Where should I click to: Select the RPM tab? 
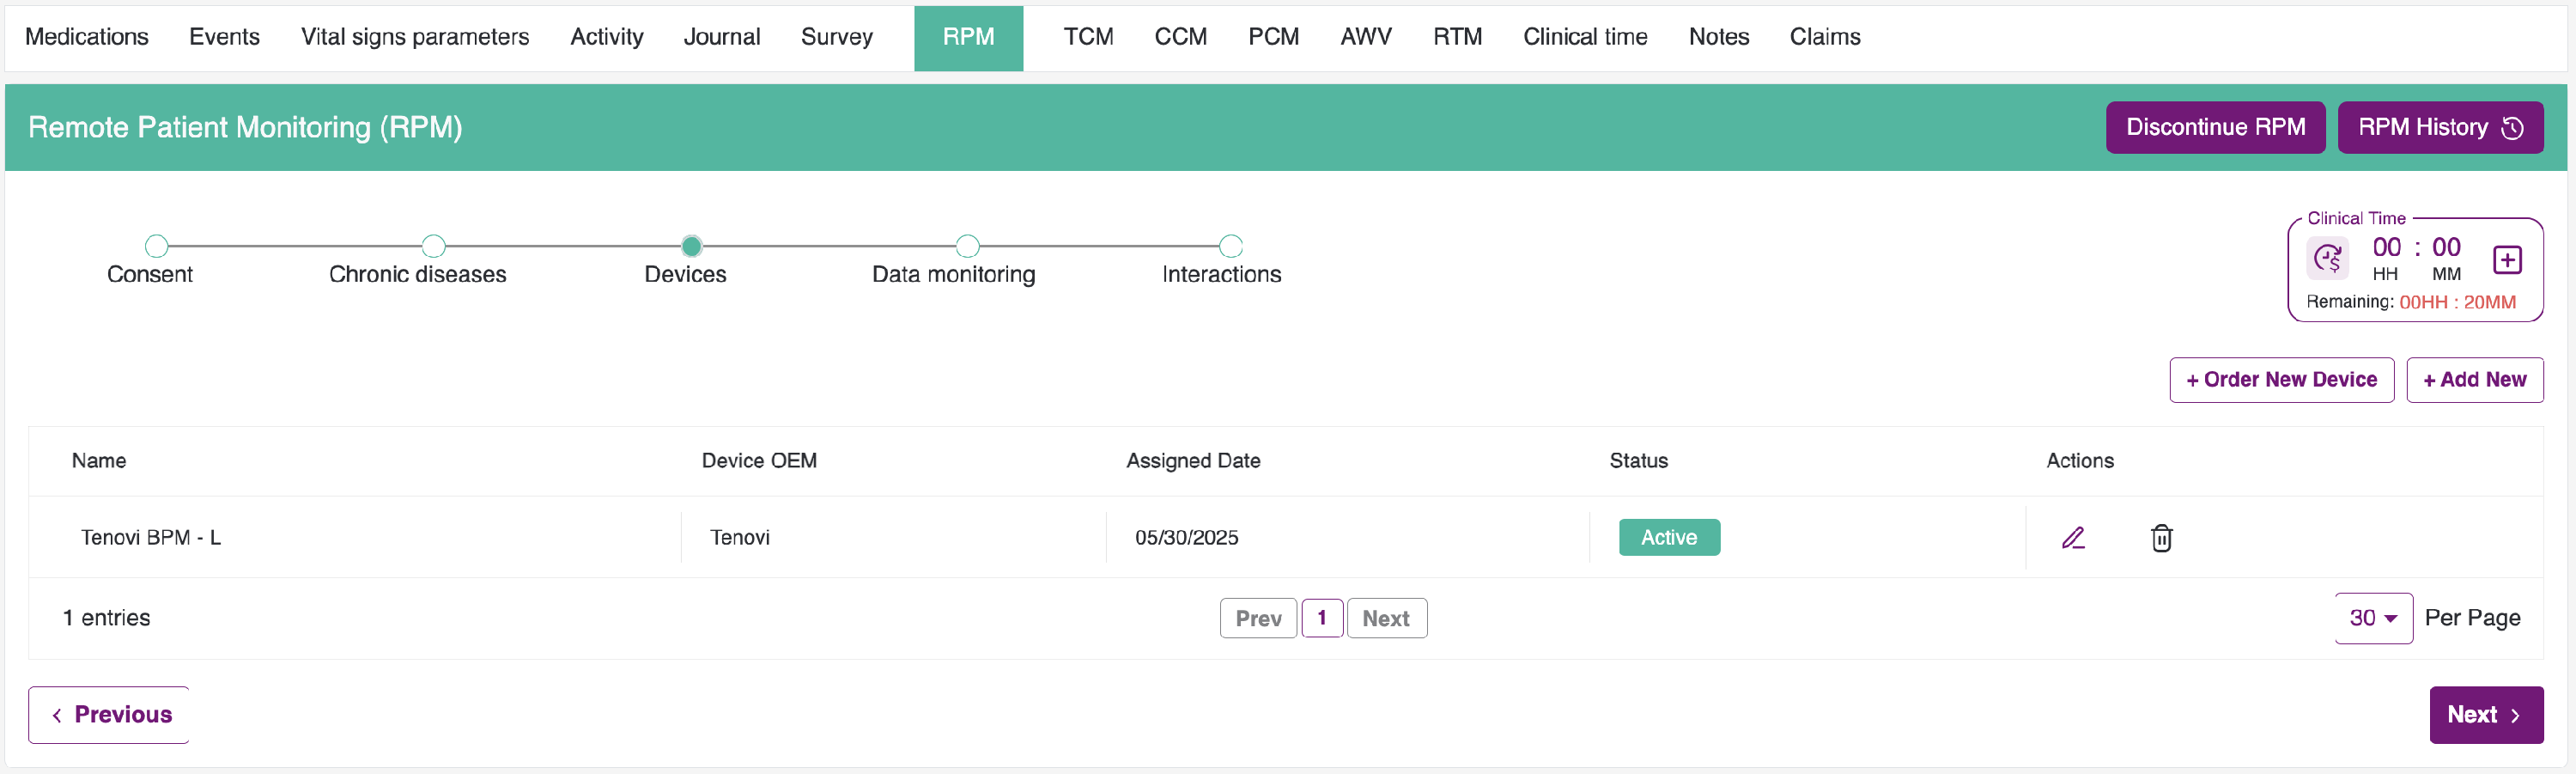pos(968,38)
